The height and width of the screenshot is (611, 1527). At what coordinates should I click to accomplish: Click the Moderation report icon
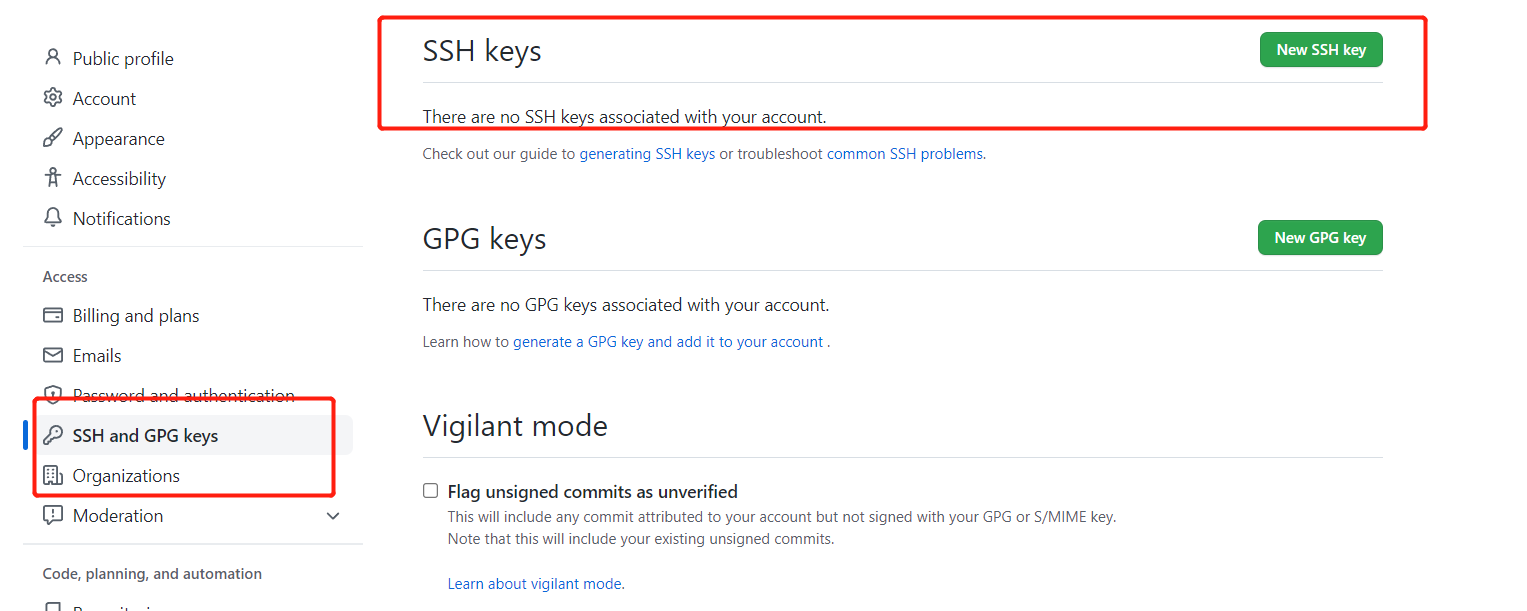[x=53, y=516]
